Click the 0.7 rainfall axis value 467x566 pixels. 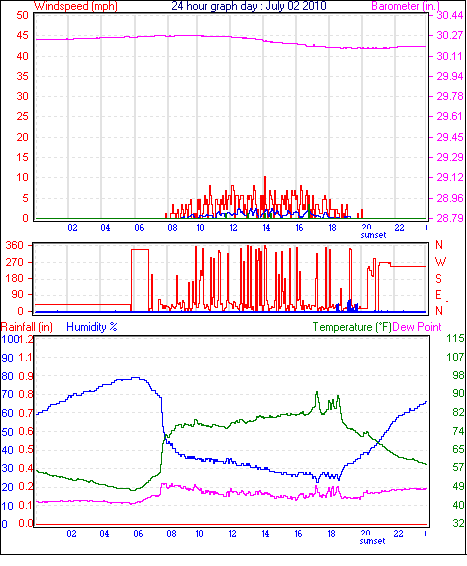25,413
